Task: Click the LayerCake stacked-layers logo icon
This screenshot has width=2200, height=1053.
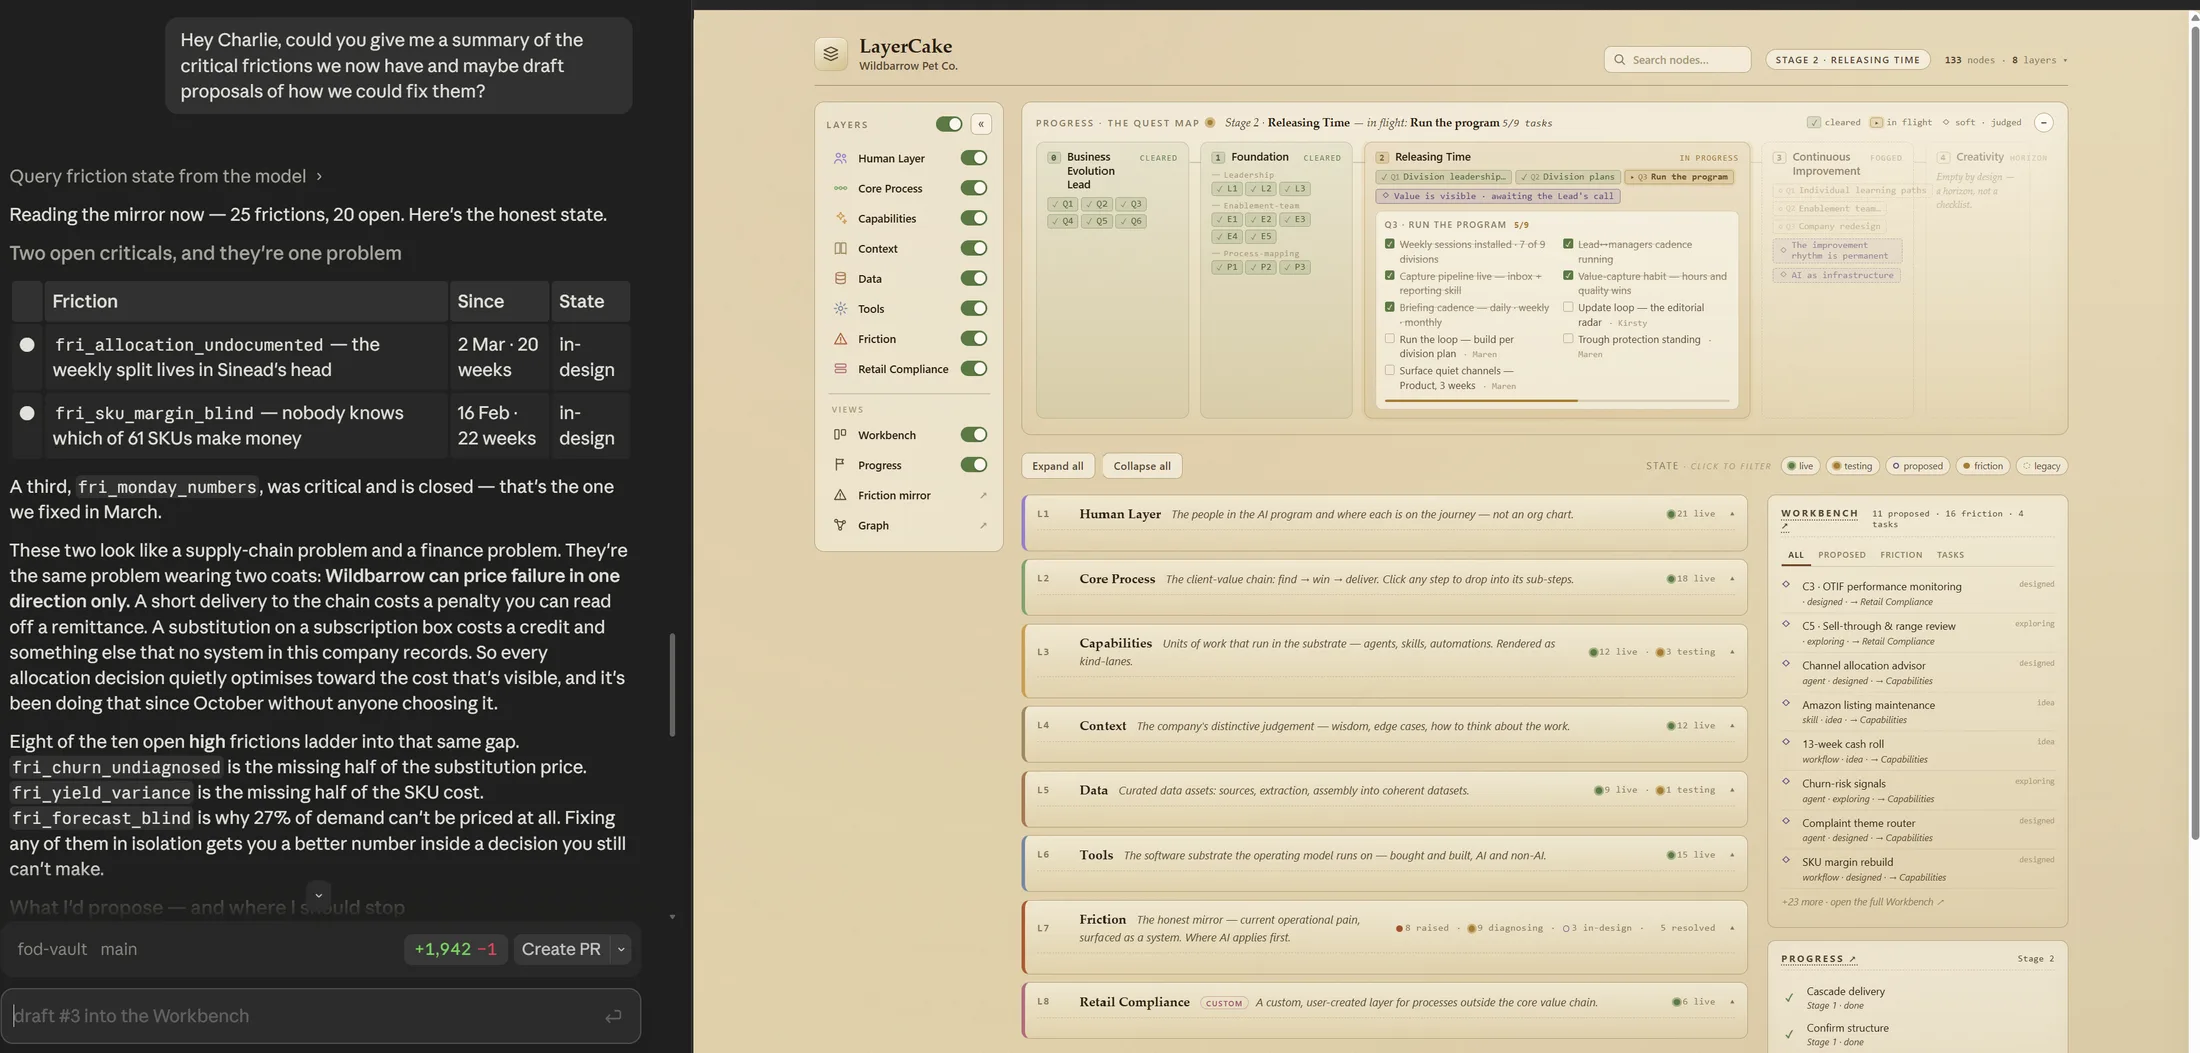Action: tap(830, 54)
